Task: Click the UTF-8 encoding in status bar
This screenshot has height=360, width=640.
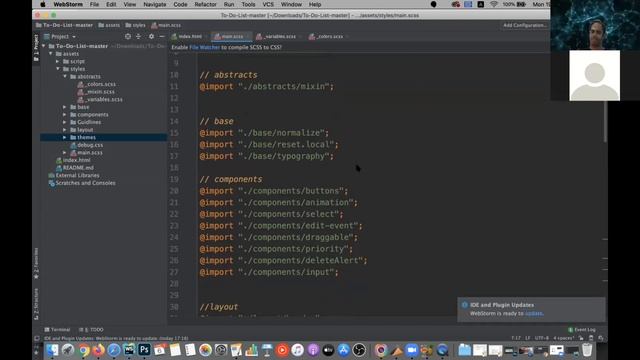Action: [x=542, y=338]
